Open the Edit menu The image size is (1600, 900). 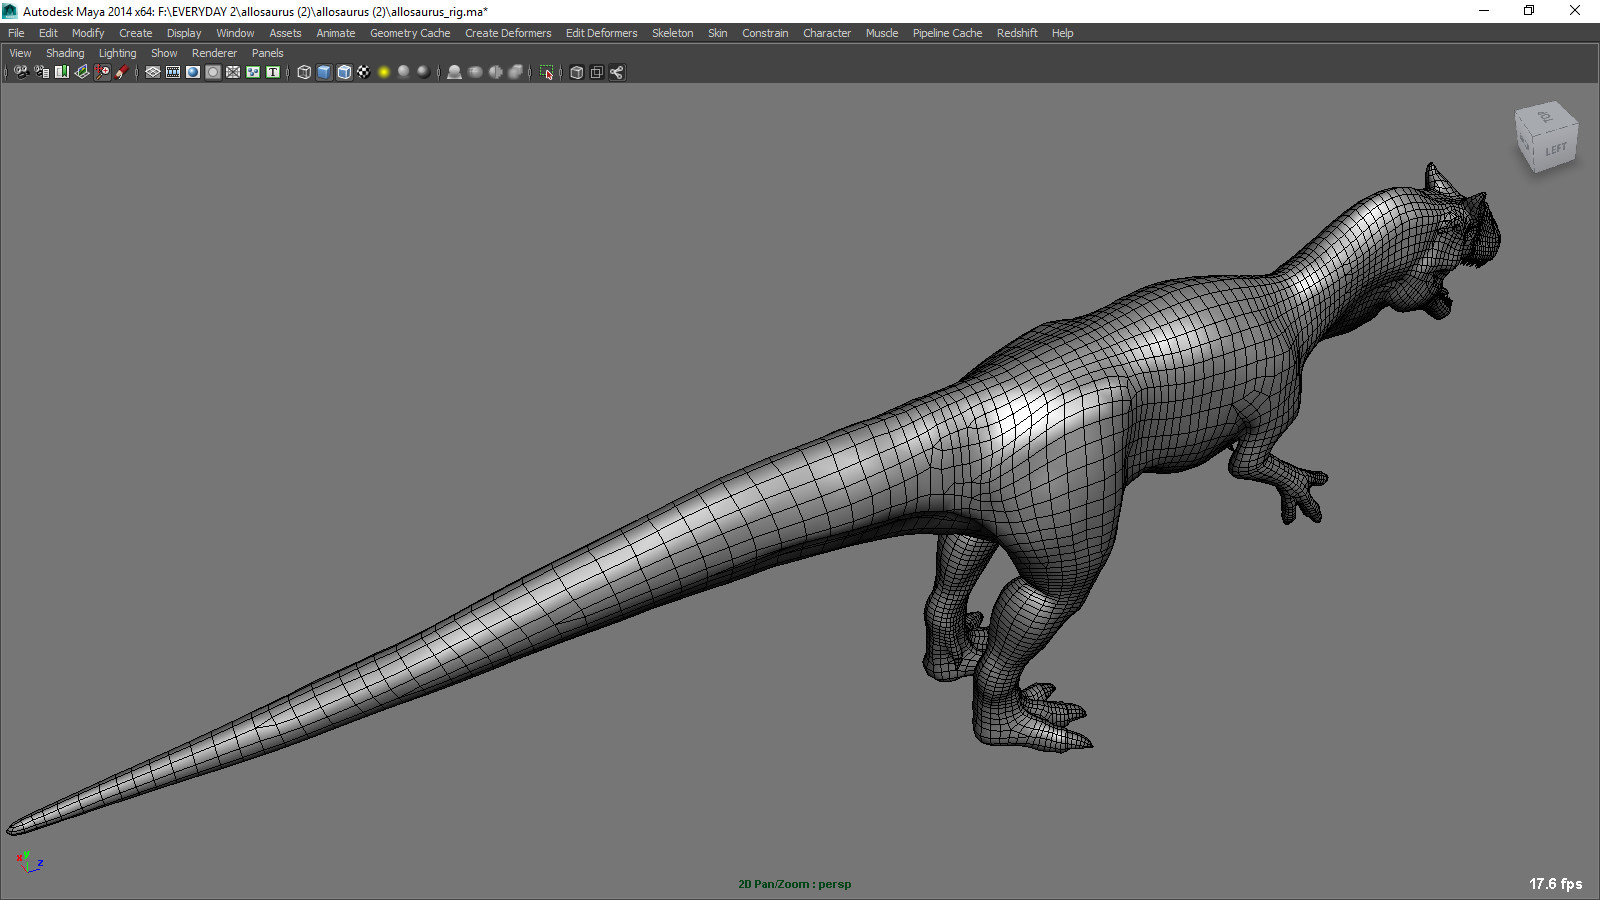click(x=48, y=33)
